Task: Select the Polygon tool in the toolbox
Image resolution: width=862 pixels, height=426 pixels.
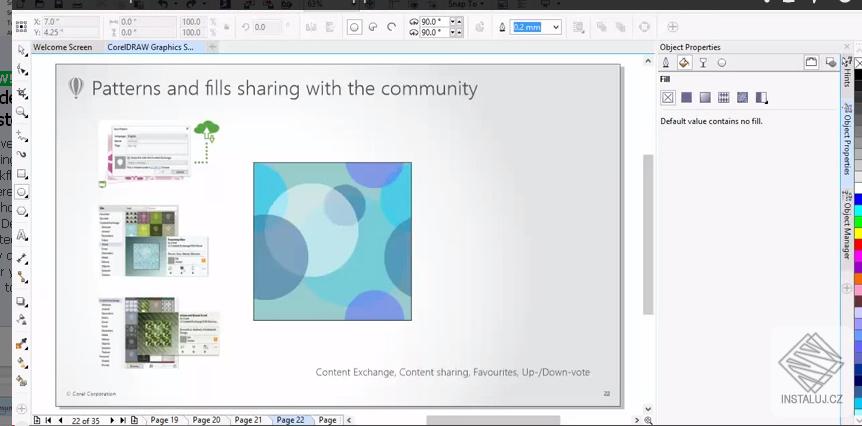Action: click(x=21, y=211)
